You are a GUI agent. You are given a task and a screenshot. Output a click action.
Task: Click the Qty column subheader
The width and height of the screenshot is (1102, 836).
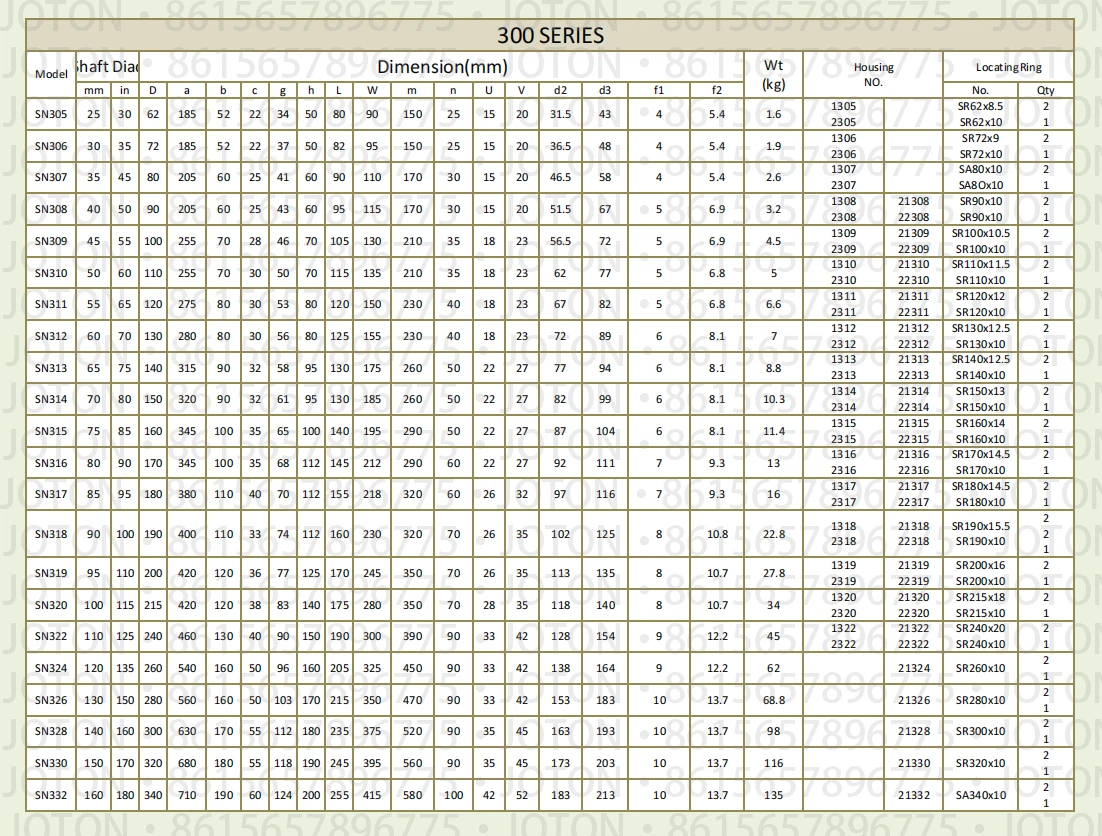(x=1046, y=90)
